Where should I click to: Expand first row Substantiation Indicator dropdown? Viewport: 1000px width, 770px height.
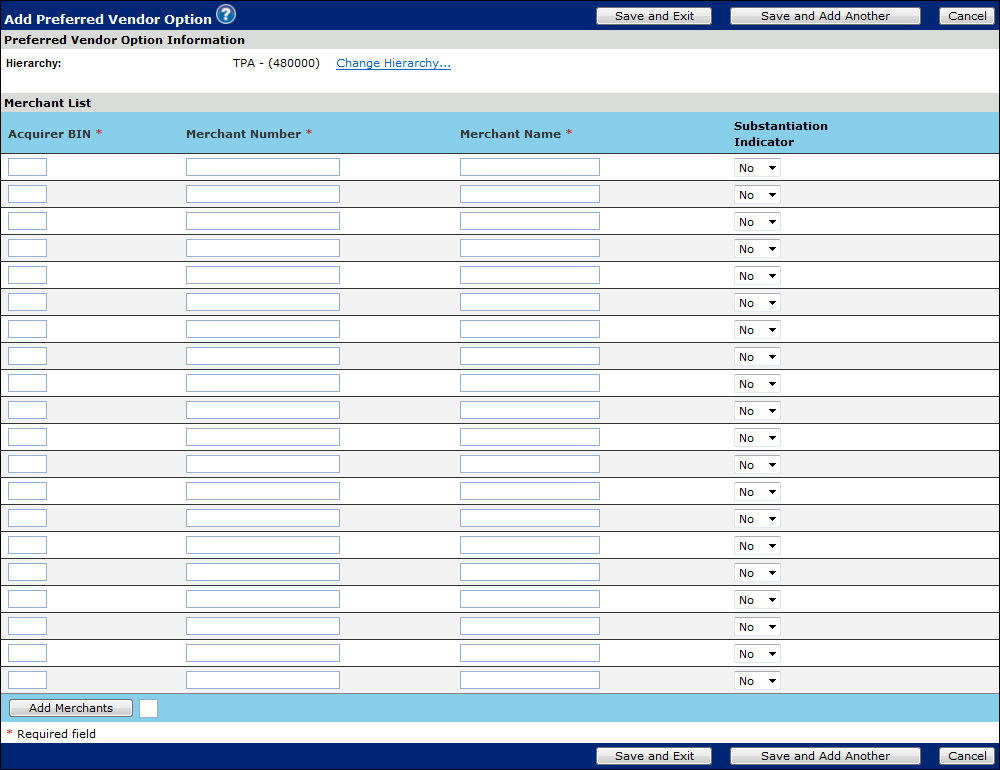point(757,168)
